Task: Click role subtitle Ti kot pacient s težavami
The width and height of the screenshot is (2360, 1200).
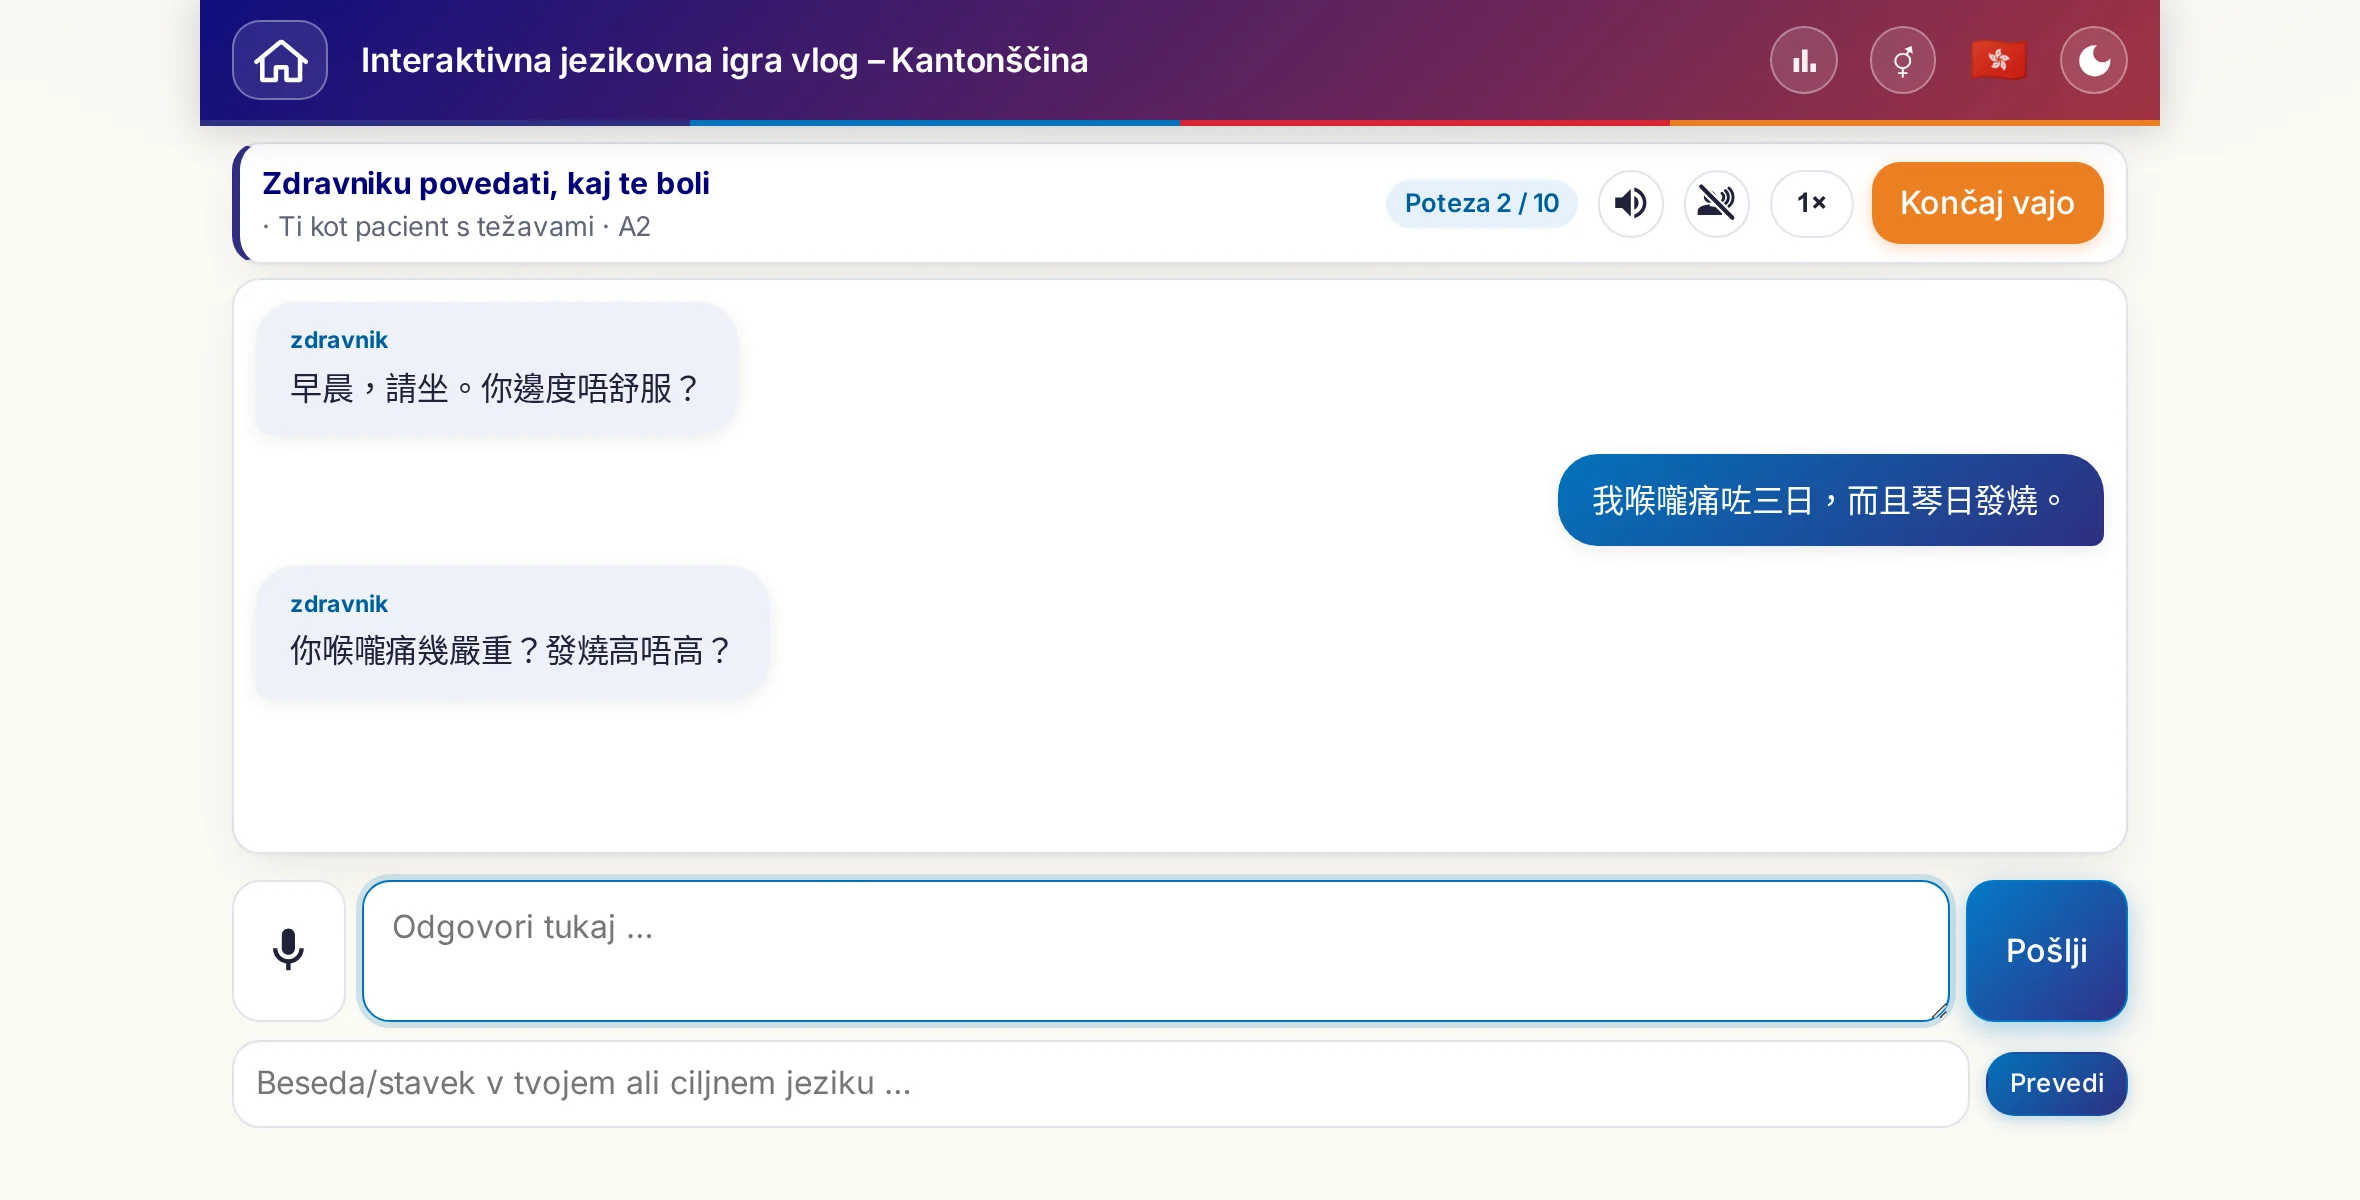Action: (436, 227)
